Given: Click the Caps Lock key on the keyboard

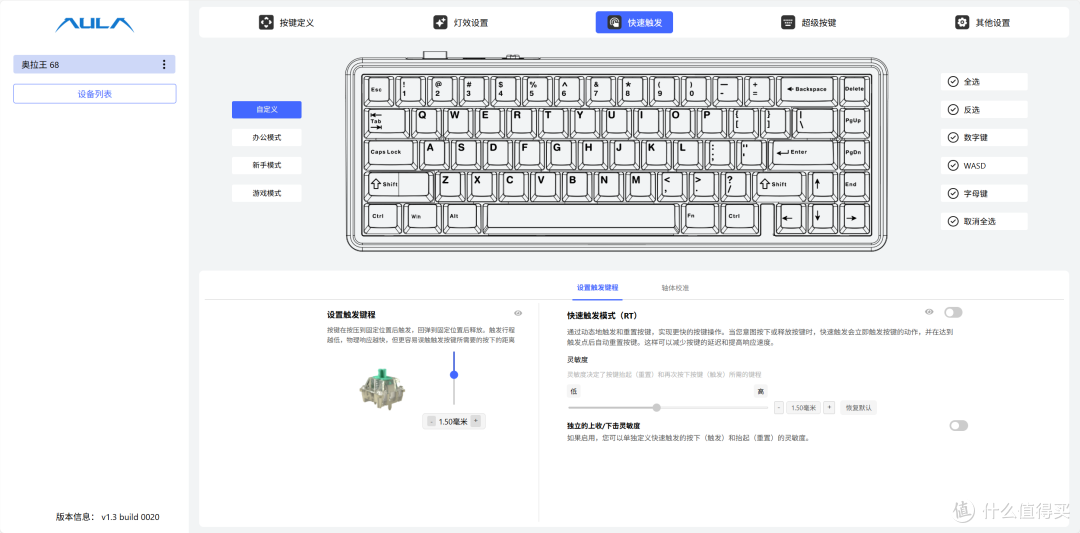Looking at the screenshot, I should (x=391, y=153).
